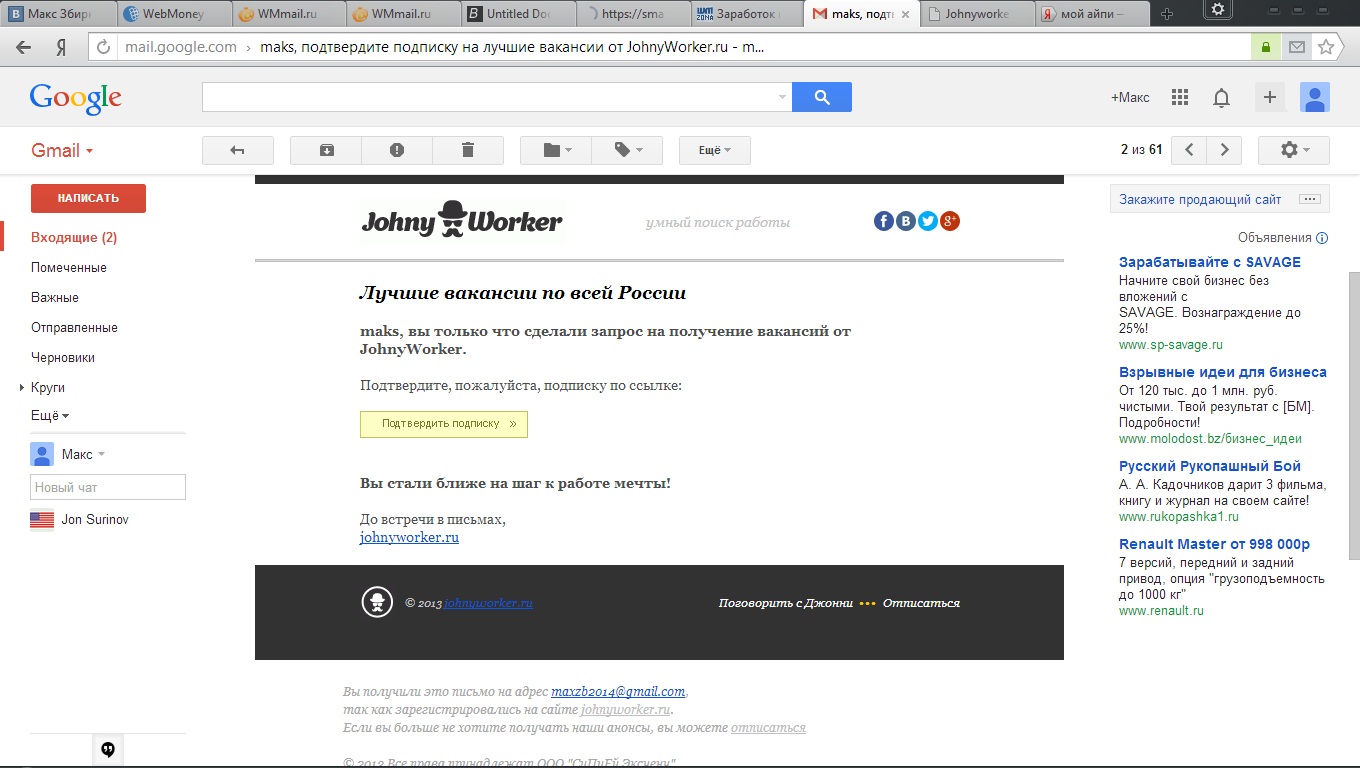Image resolution: width=1360 pixels, height=768 pixels.
Task: Bookmark the page with the star icon
Action: [1326, 47]
